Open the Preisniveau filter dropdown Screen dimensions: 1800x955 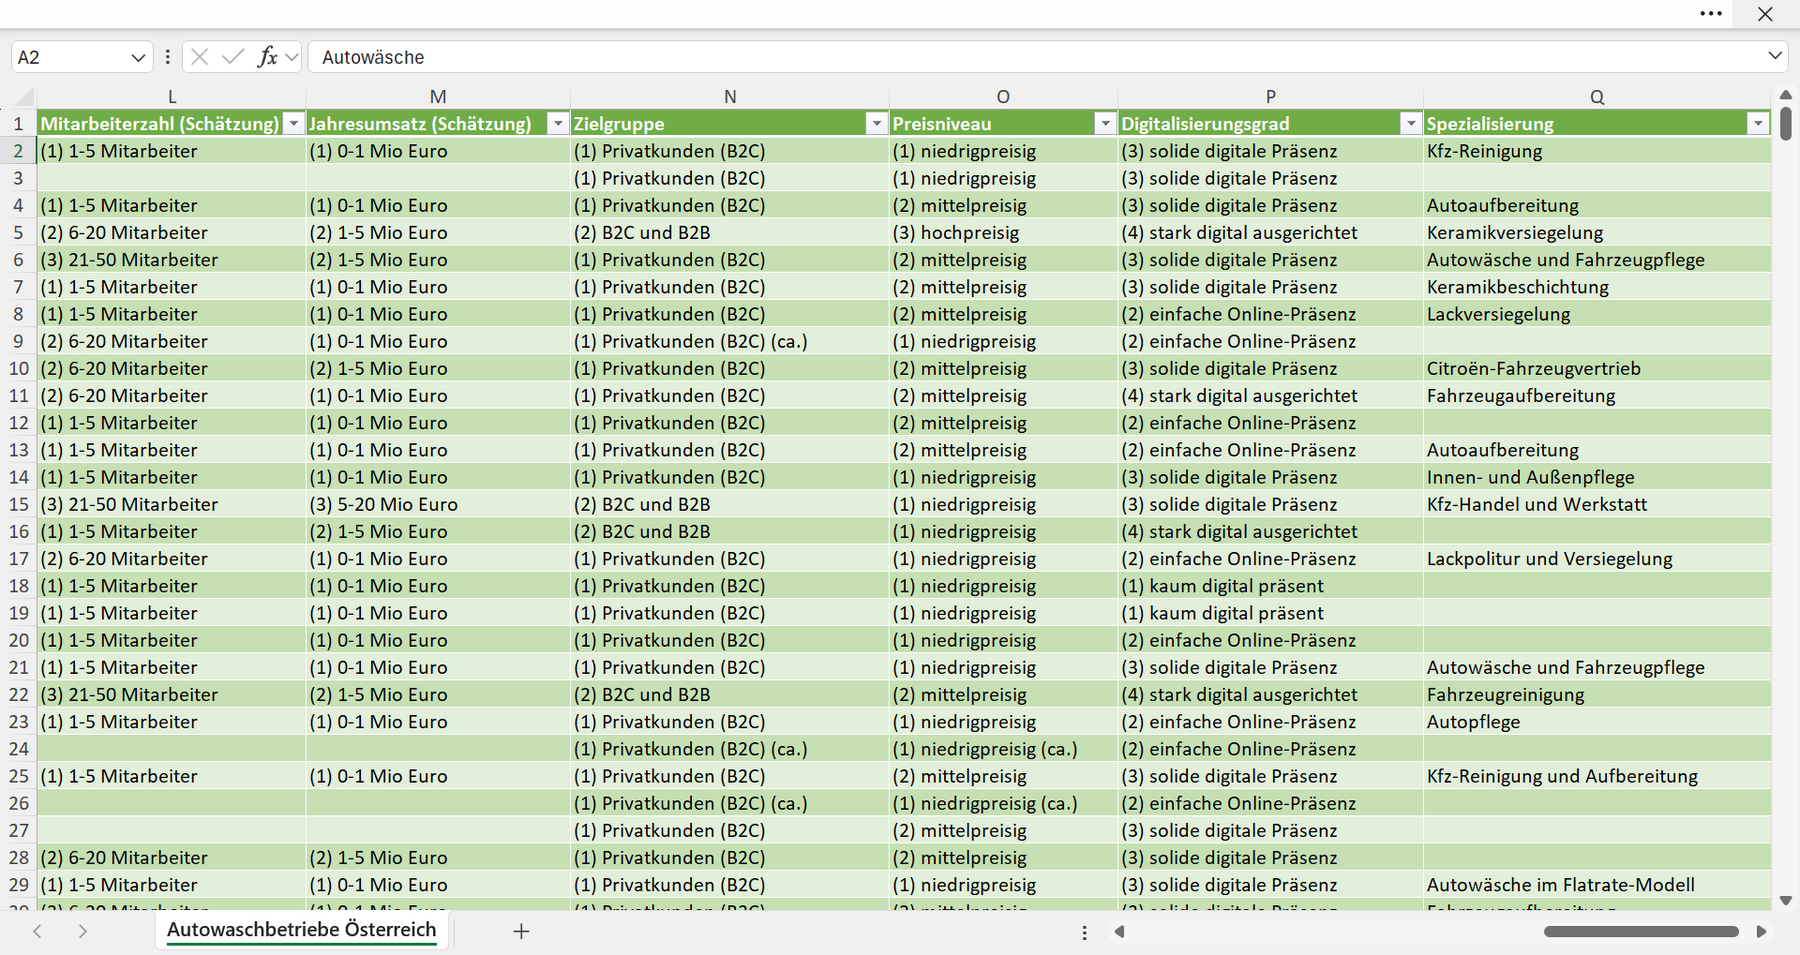pyautogui.click(x=1105, y=124)
